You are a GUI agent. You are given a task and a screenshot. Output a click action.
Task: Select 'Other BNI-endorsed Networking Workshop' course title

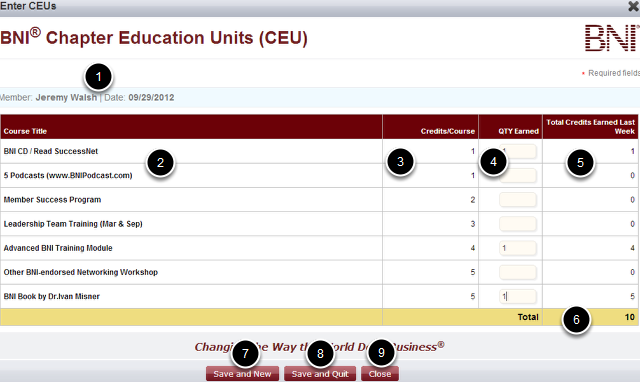coord(81,272)
